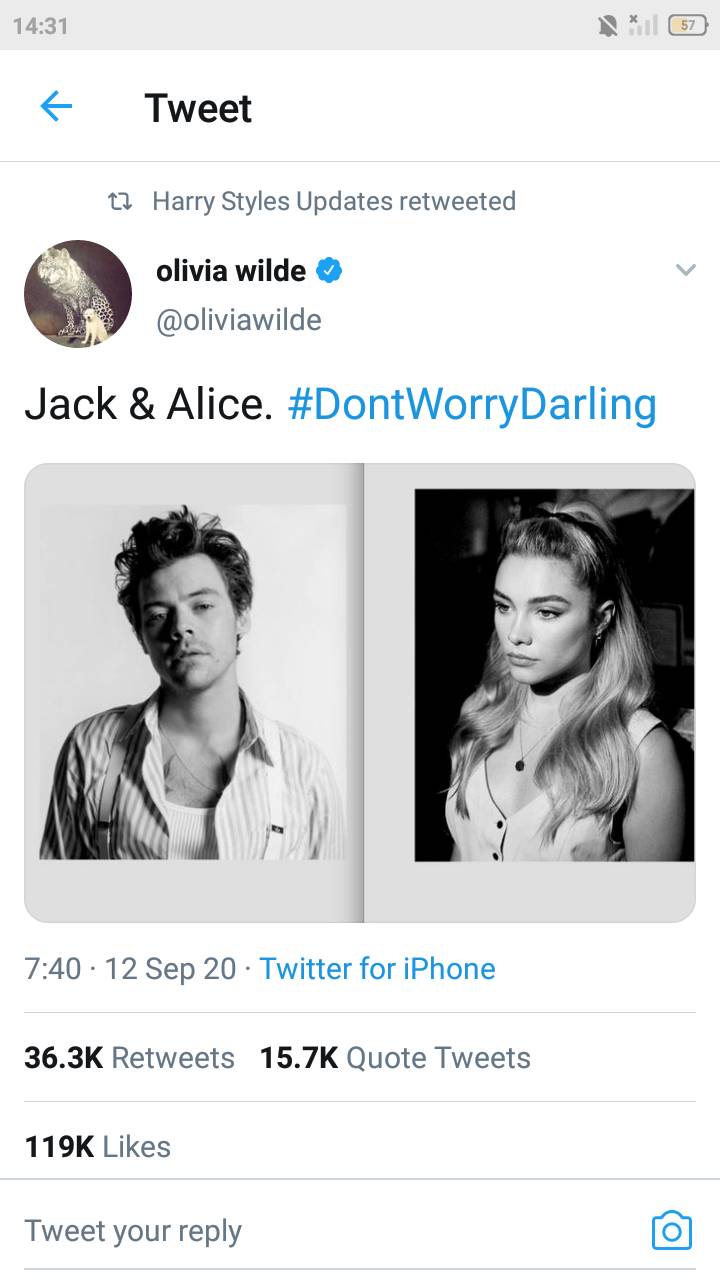This screenshot has width=720, height=1280.
Task: Select the Tweet title in the header
Action: 199,107
